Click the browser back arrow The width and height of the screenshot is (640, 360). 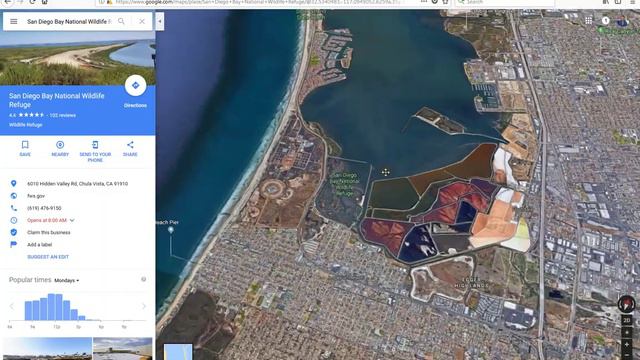point(7,2)
